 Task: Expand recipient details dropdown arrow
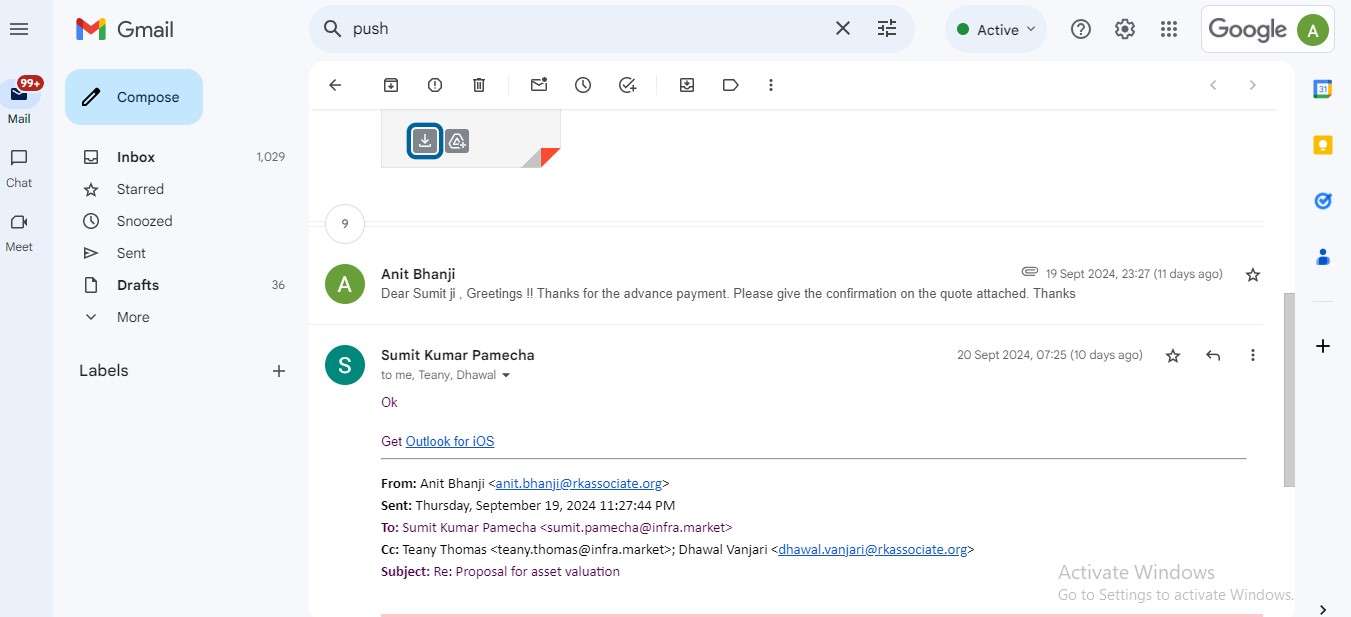pyautogui.click(x=506, y=376)
